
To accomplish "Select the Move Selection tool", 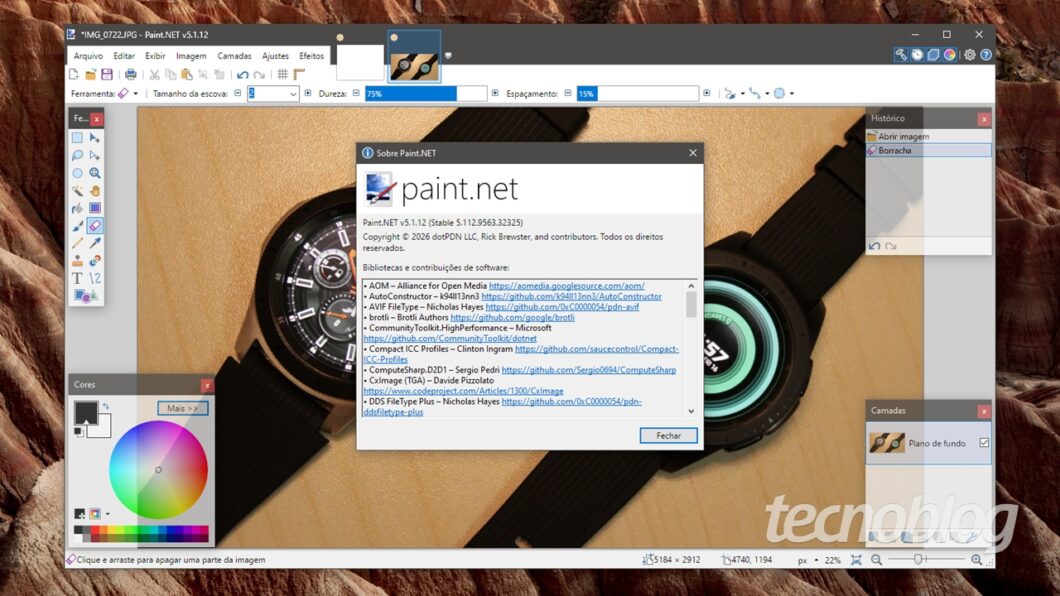I will (x=95, y=155).
